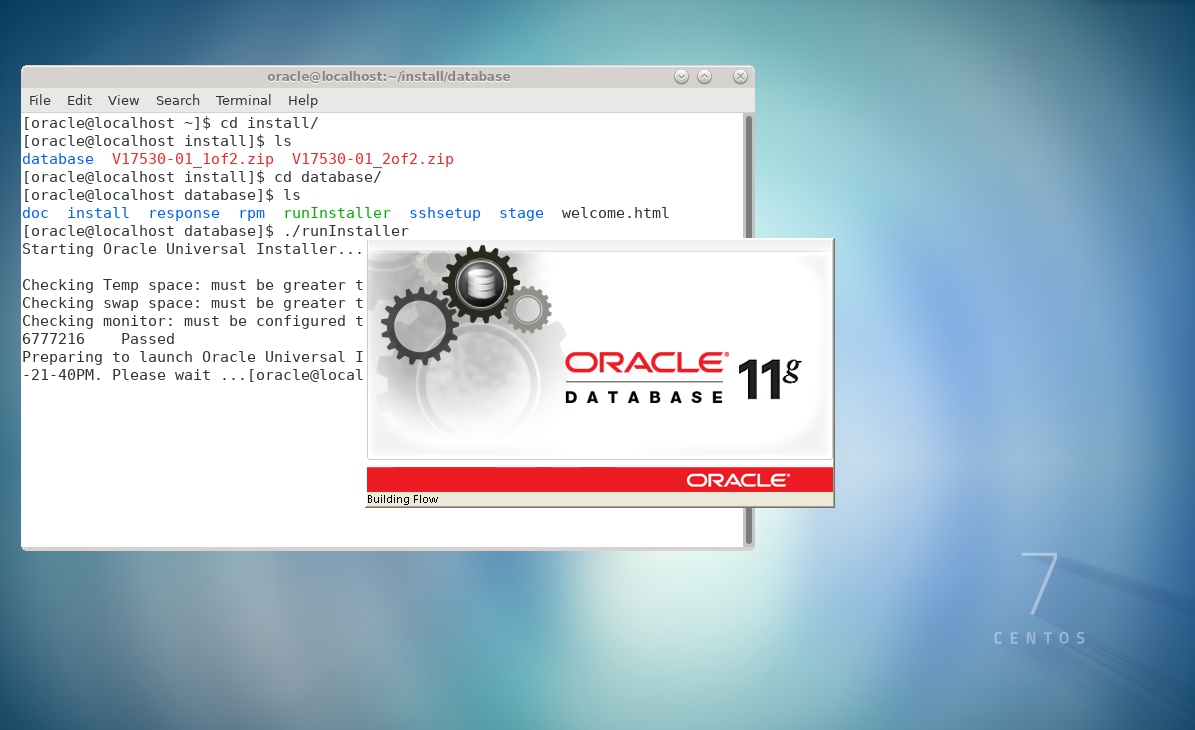Click the 'Checking Temp space' line

pyautogui.click(x=193, y=285)
